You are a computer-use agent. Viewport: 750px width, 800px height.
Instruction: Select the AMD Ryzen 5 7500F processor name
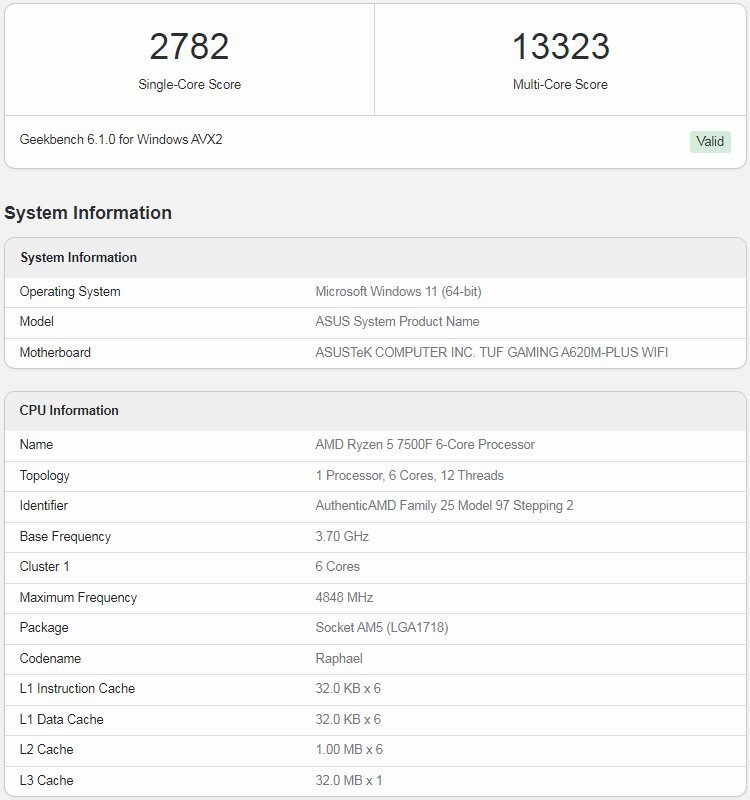(x=425, y=444)
